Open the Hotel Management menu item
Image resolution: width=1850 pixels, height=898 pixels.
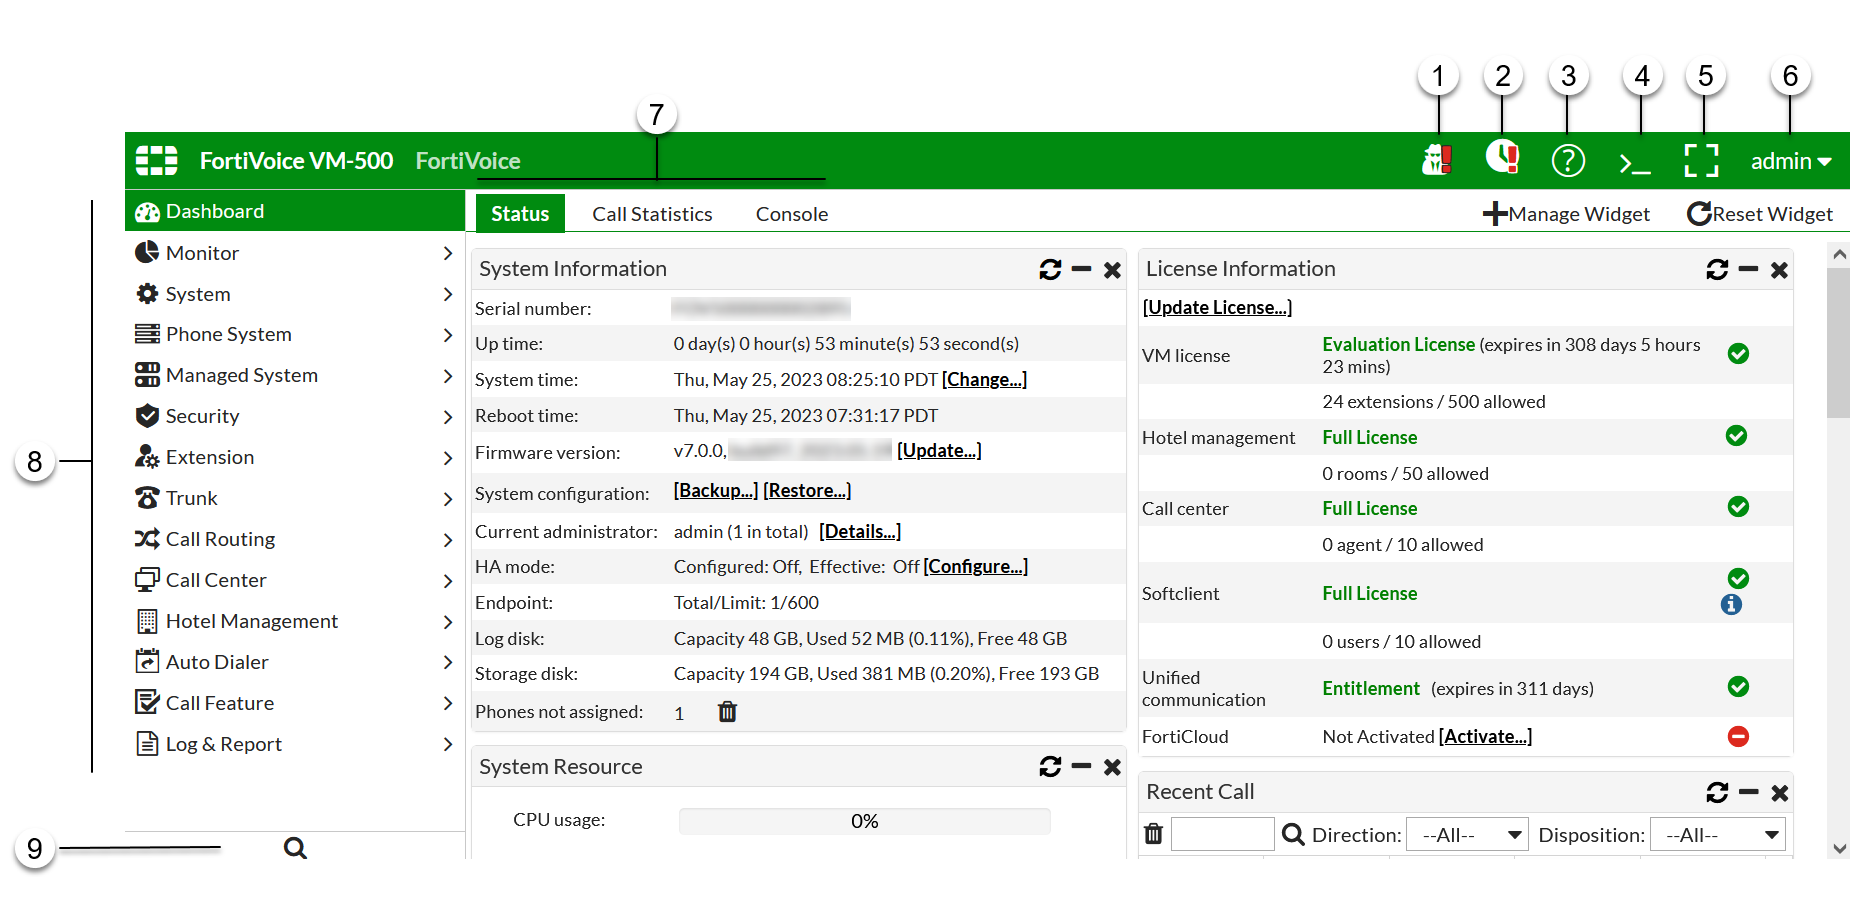pos(295,621)
